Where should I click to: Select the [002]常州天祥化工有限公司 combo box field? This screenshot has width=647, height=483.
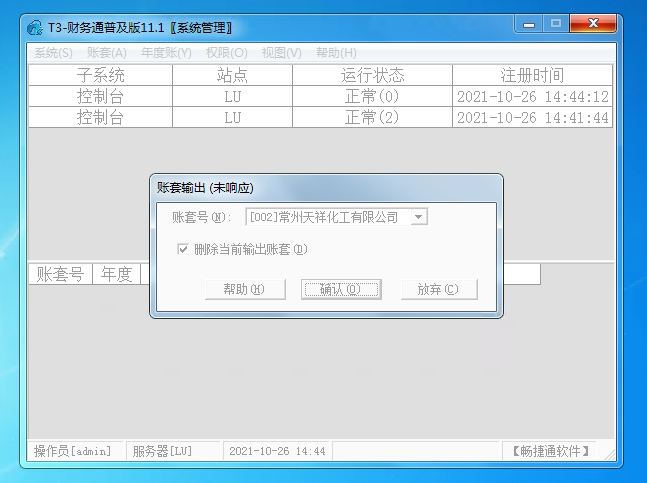point(336,217)
